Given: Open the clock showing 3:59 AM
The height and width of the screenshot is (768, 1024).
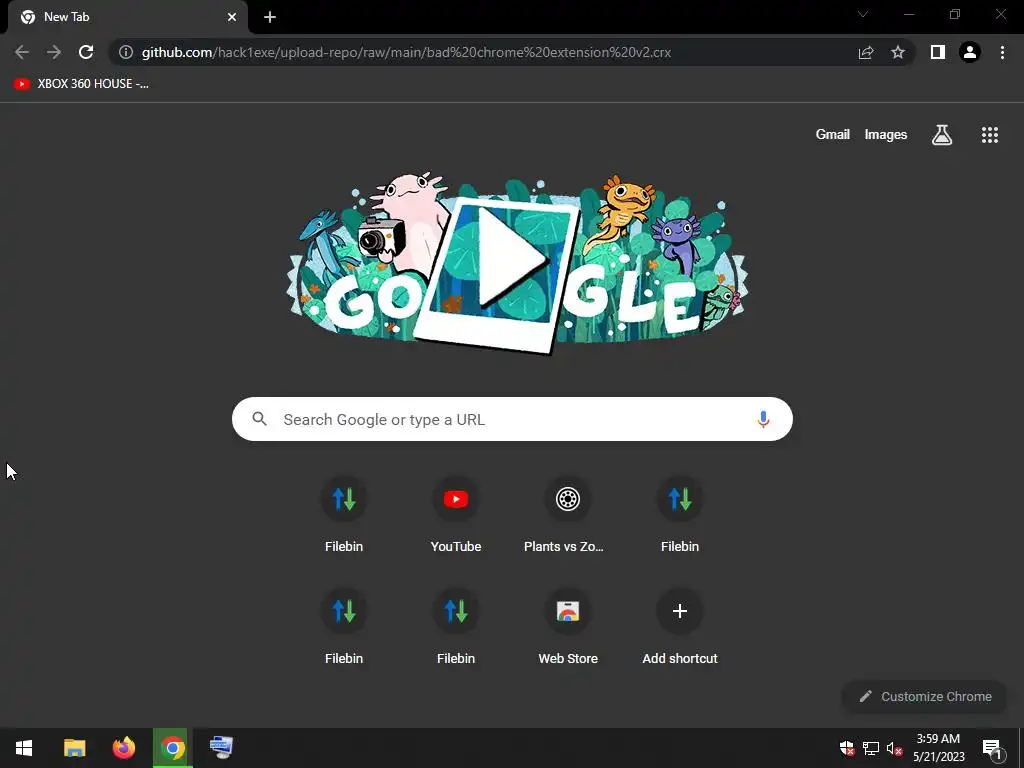Looking at the screenshot, I should (x=938, y=748).
